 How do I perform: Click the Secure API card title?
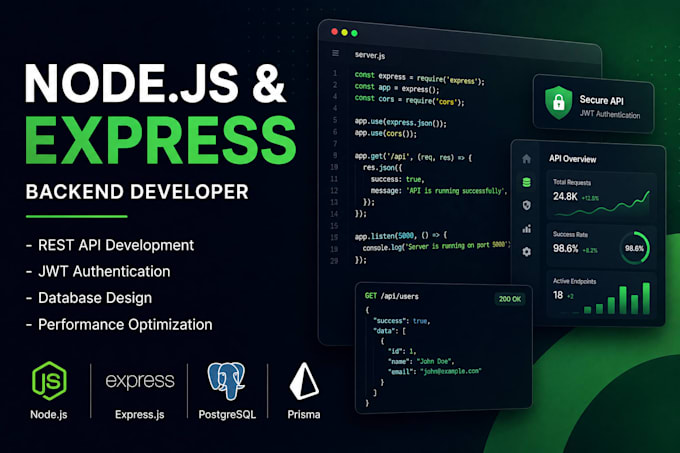602,100
